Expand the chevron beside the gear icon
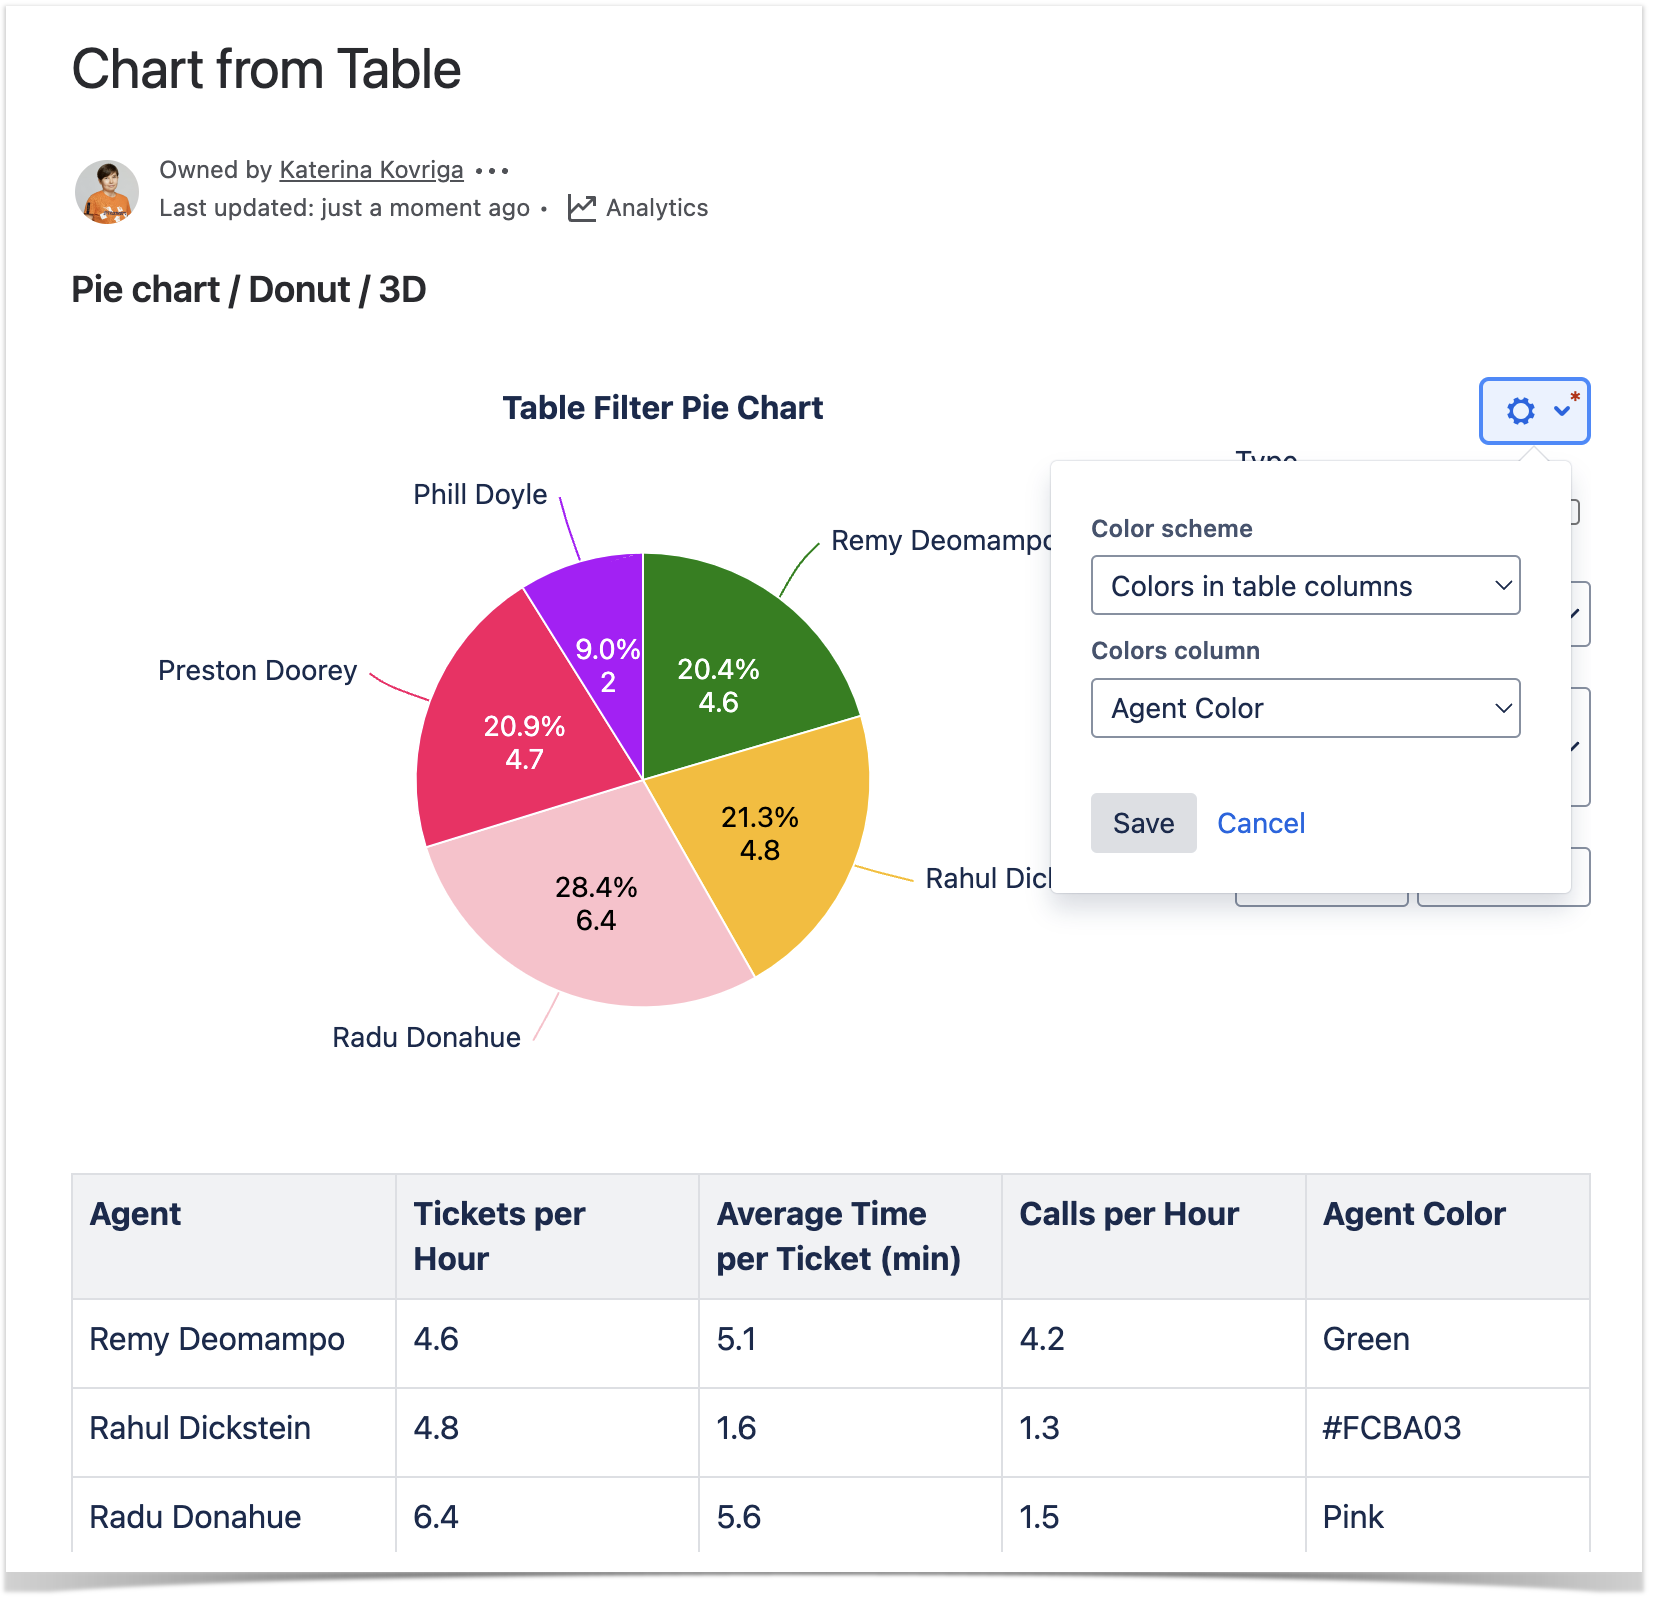1656x1601 pixels. tap(1561, 410)
